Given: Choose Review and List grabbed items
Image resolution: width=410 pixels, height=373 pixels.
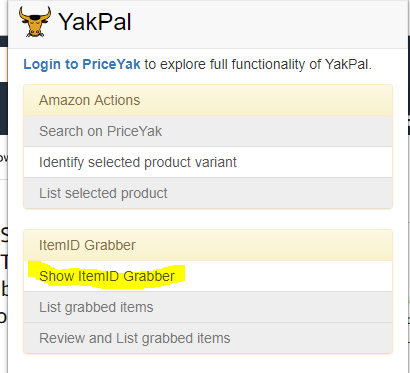Looking at the screenshot, I should point(208,338).
